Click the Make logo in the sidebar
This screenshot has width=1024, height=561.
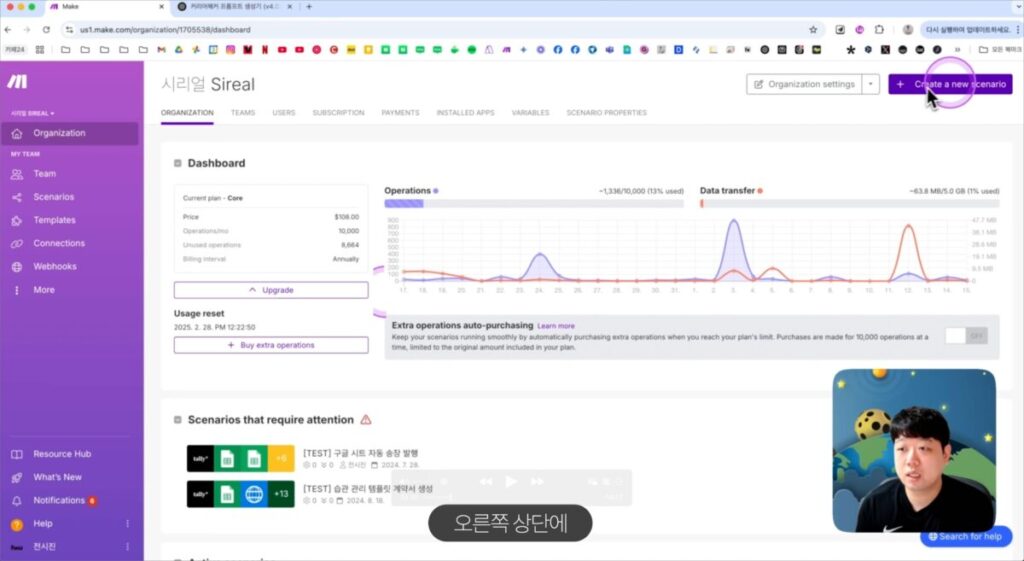pyautogui.click(x=17, y=82)
